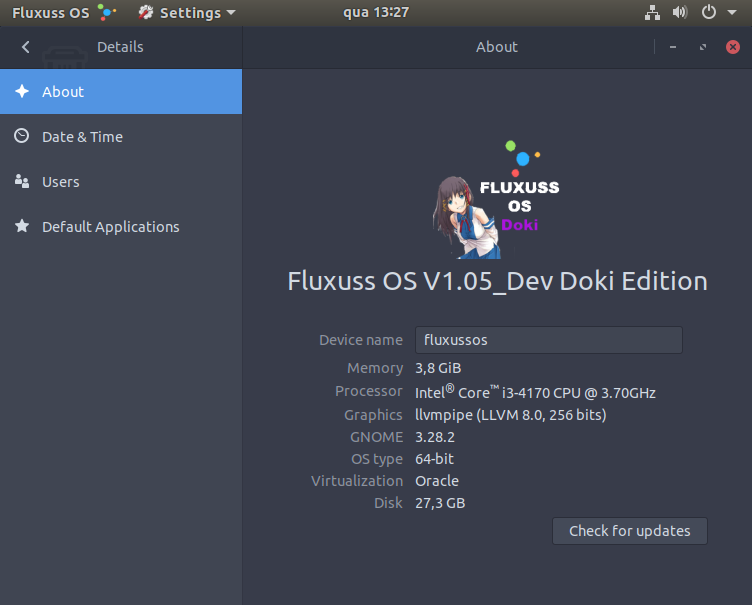Screen dimensions: 752x605
Task: Click the network connection icon in tray
Action: tap(652, 12)
